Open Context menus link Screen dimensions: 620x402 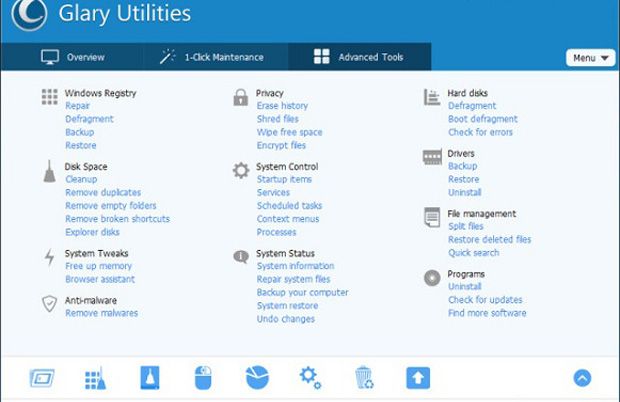click(288, 219)
